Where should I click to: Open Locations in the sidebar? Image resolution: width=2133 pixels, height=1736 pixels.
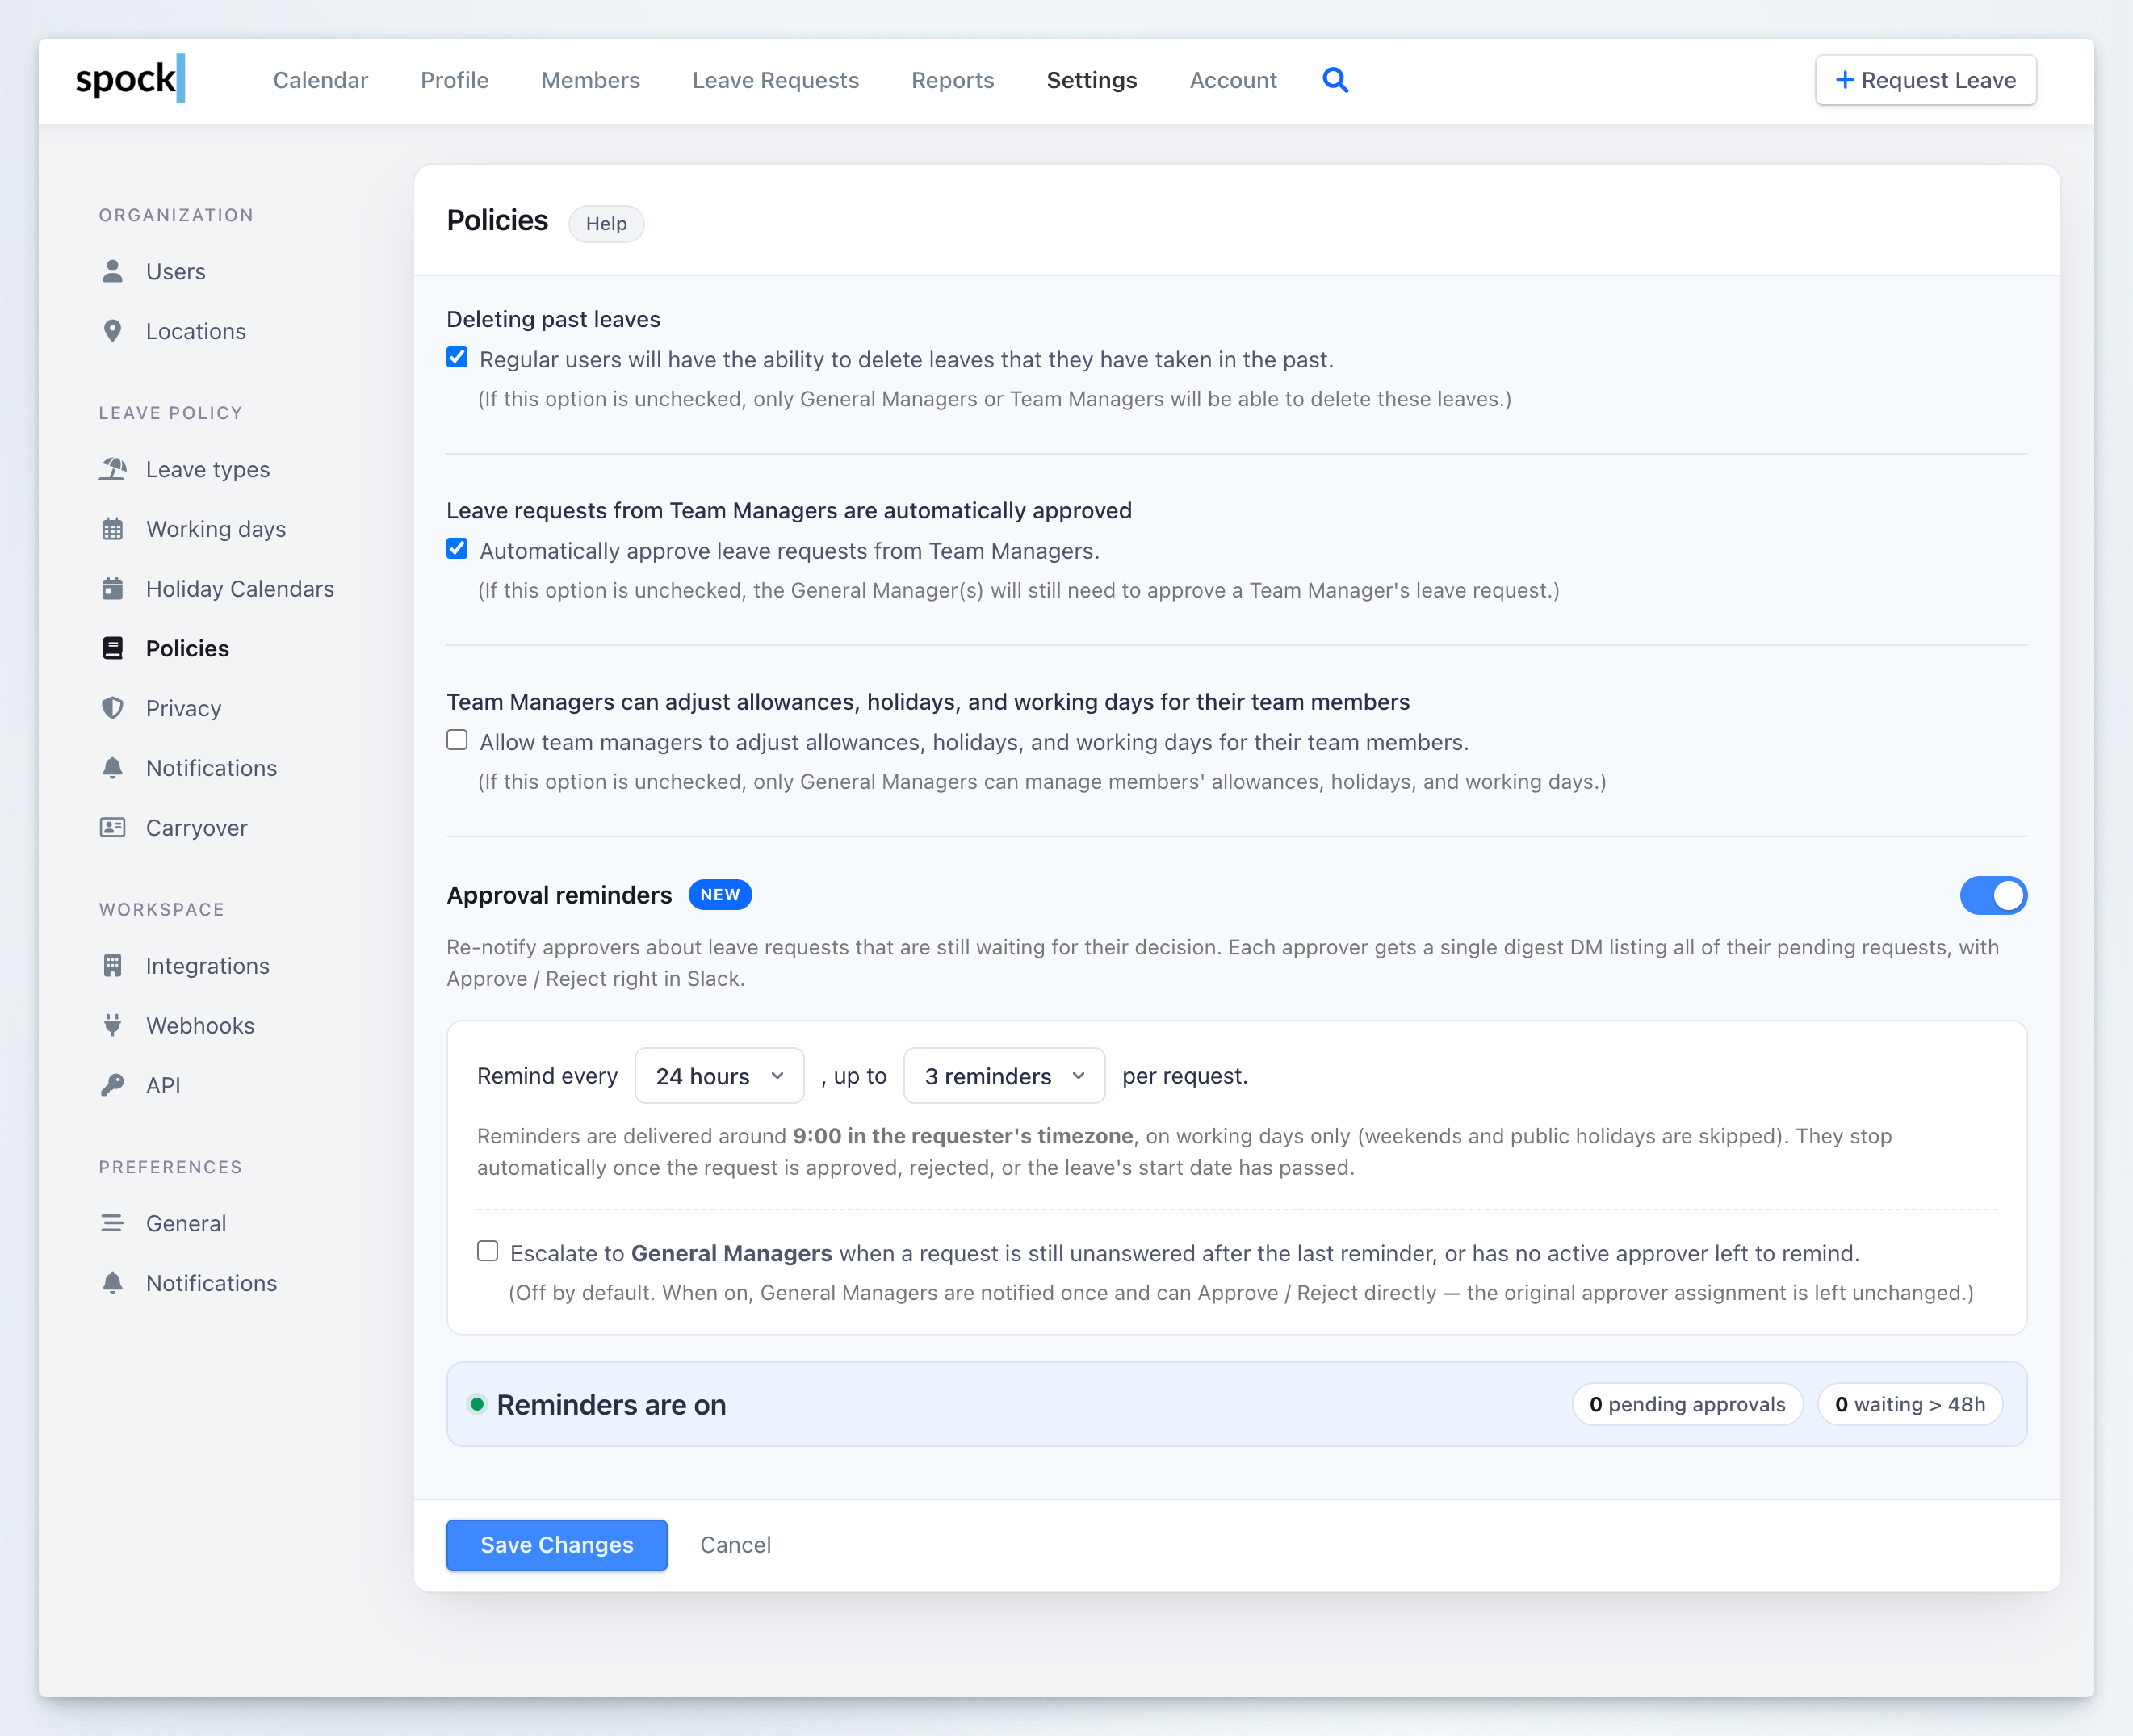pyautogui.click(x=195, y=331)
